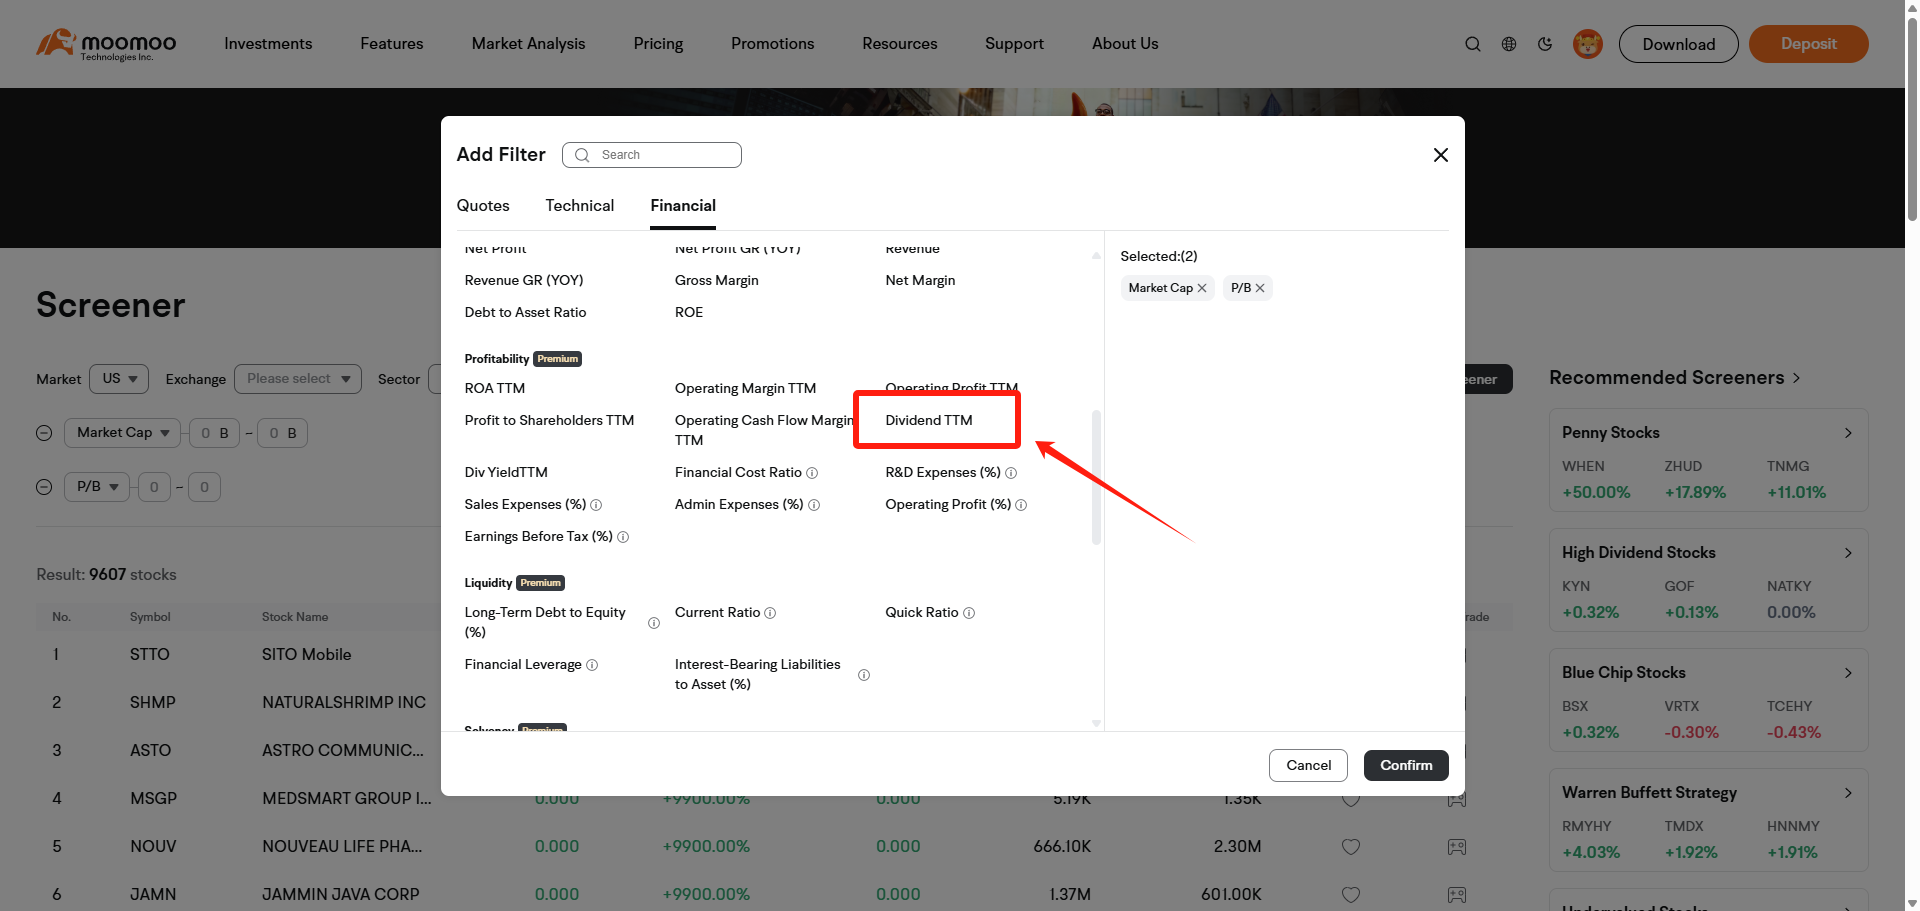Click the moomoo logo

pyautogui.click(x=106, y=44)
